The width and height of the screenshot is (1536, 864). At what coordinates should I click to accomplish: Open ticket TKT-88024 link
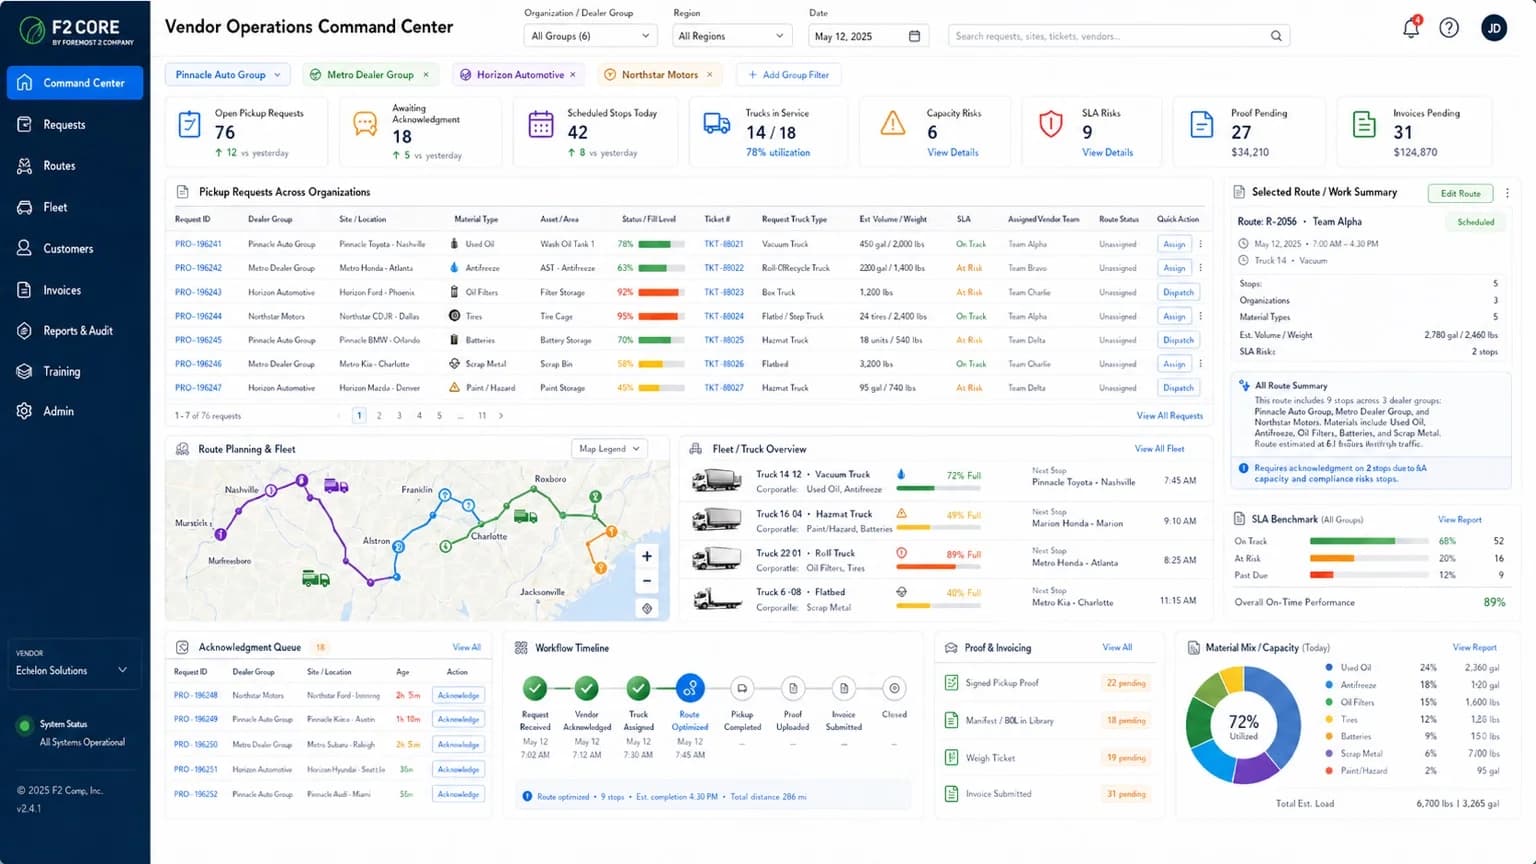coord(724,316)
